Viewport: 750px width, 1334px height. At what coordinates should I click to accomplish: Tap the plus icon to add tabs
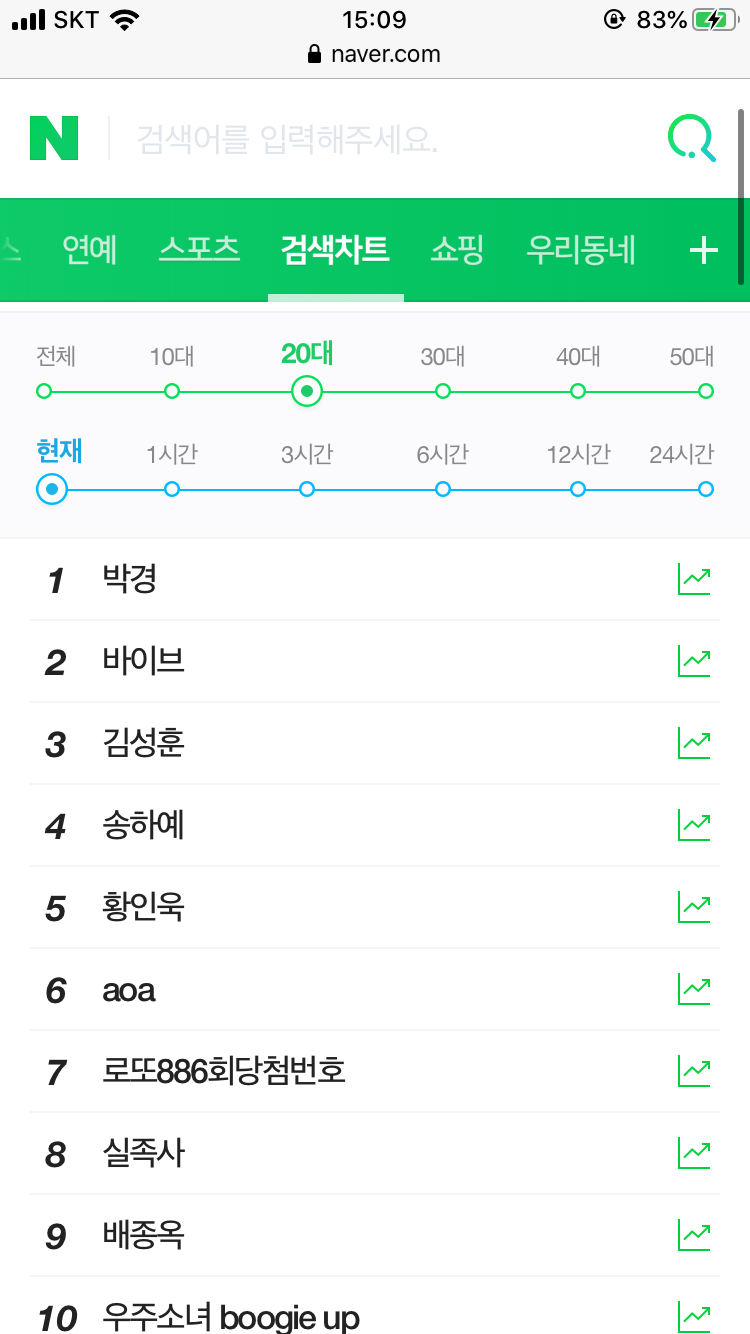[x=704, y=250]
